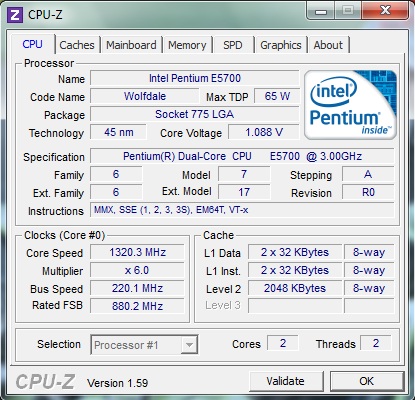The width and height of the screenshot is (415, 400).
Task: Click the Cores value 2
Action: point(283,343)
